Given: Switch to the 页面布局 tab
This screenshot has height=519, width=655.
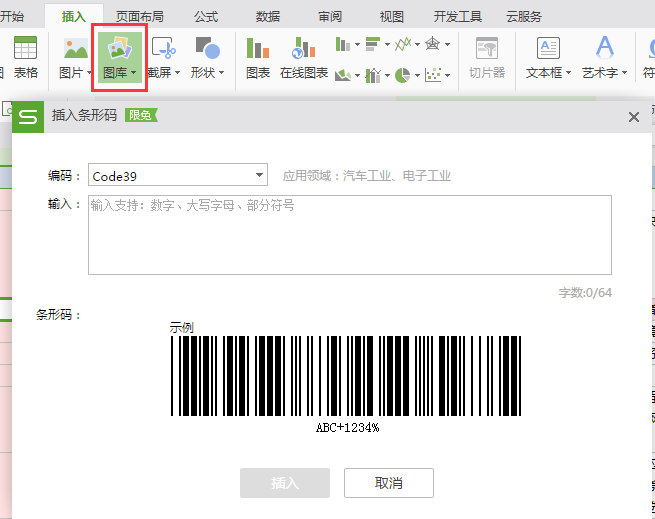Looking at the screenshot, I should 139,16.
